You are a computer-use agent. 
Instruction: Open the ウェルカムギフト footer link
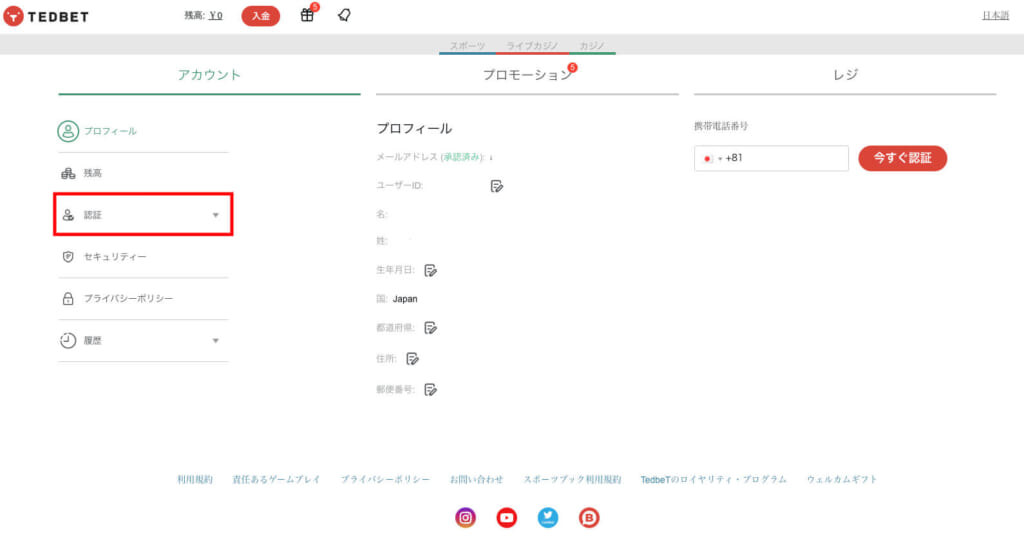tap(842, 480)
